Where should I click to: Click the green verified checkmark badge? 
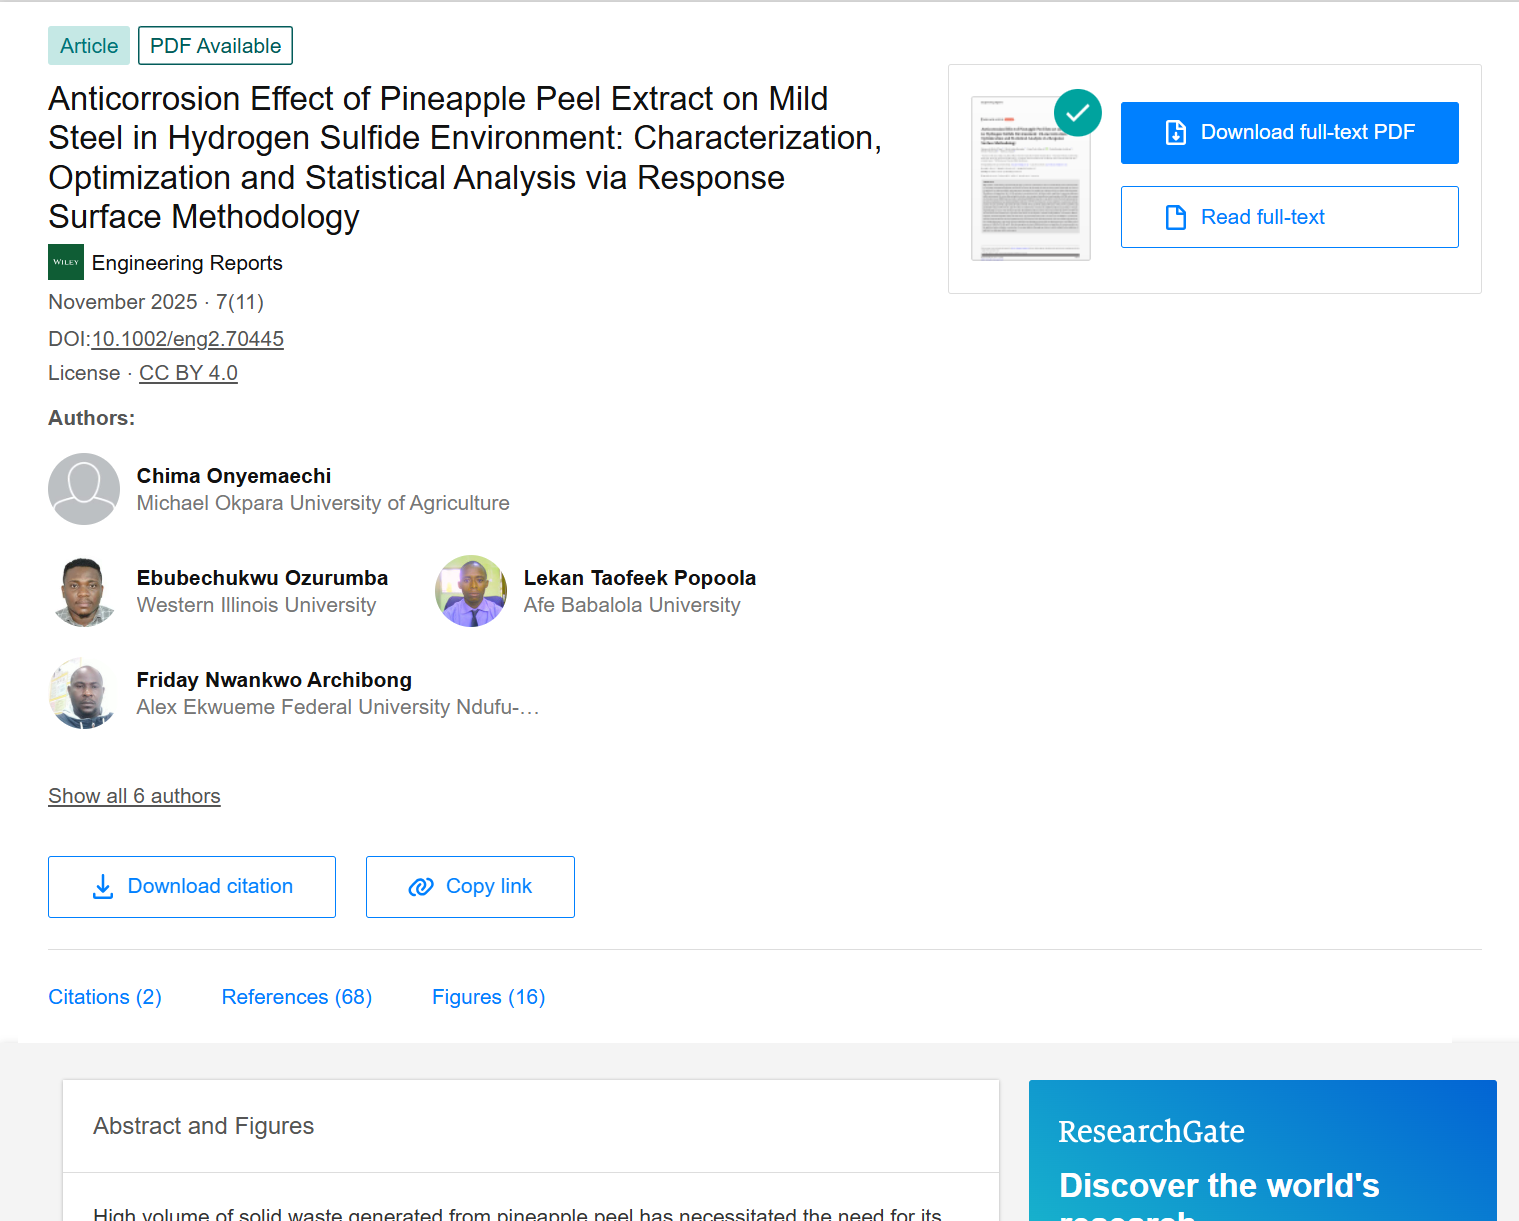(1078, 113)
